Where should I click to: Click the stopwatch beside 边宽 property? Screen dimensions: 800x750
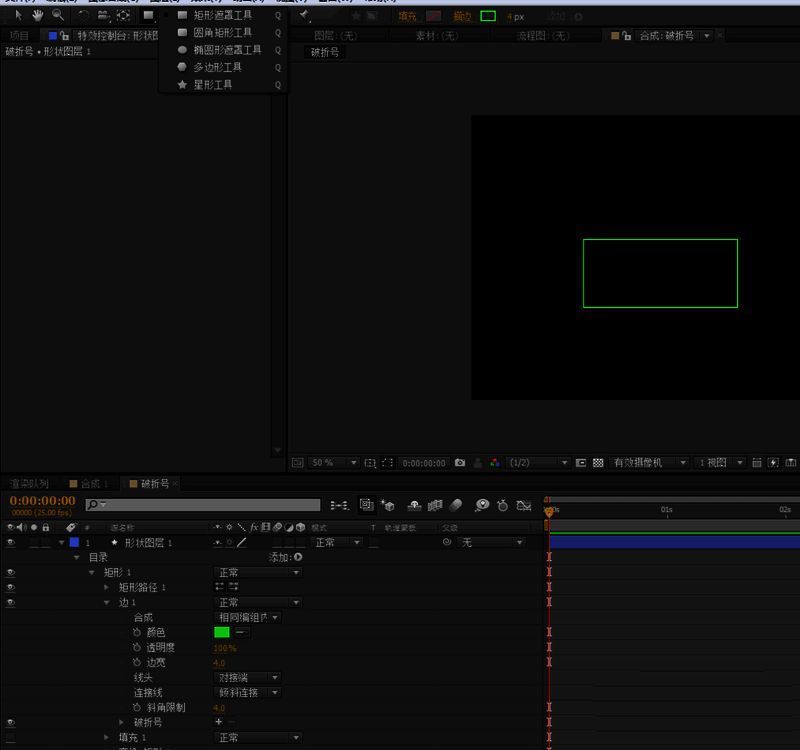point(137,662)
